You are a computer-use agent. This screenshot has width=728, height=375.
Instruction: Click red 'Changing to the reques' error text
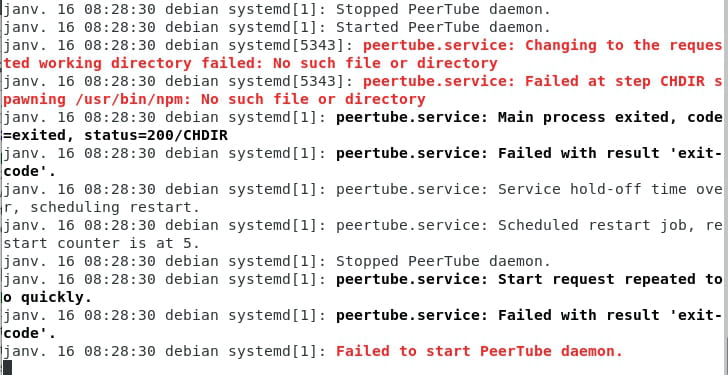[624, 45]
